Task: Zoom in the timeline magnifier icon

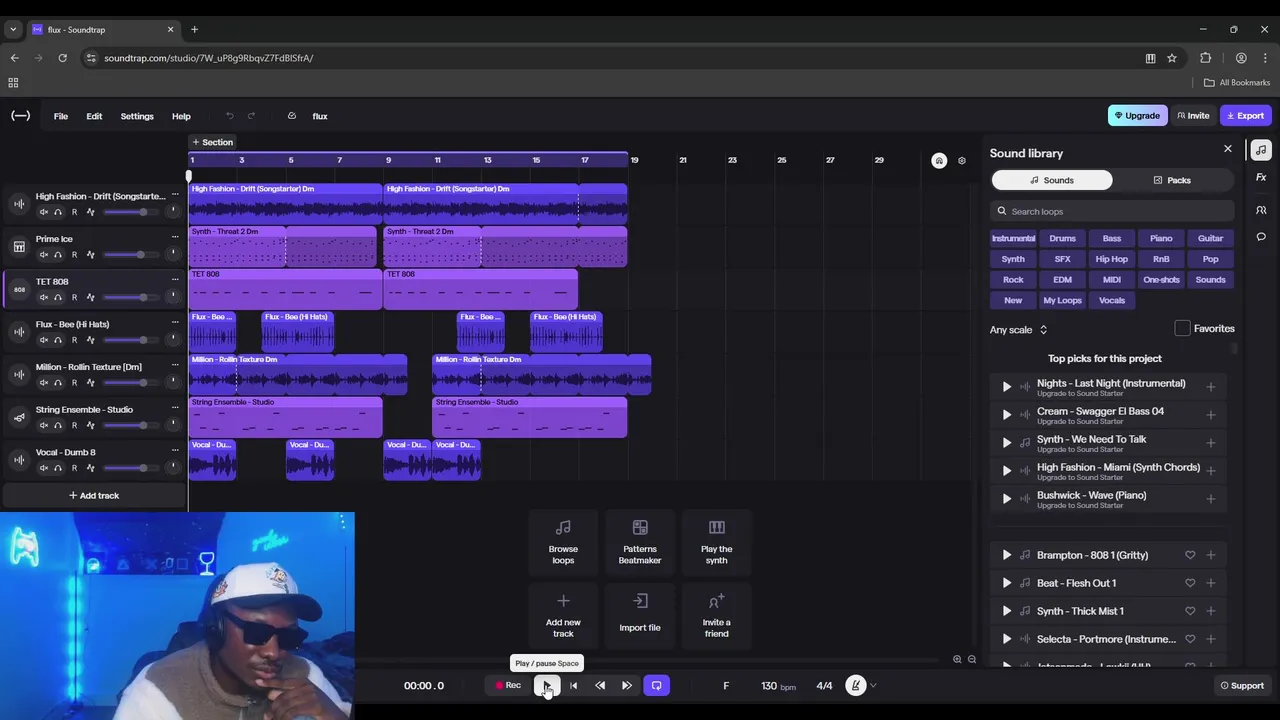Action: (957, 659)
